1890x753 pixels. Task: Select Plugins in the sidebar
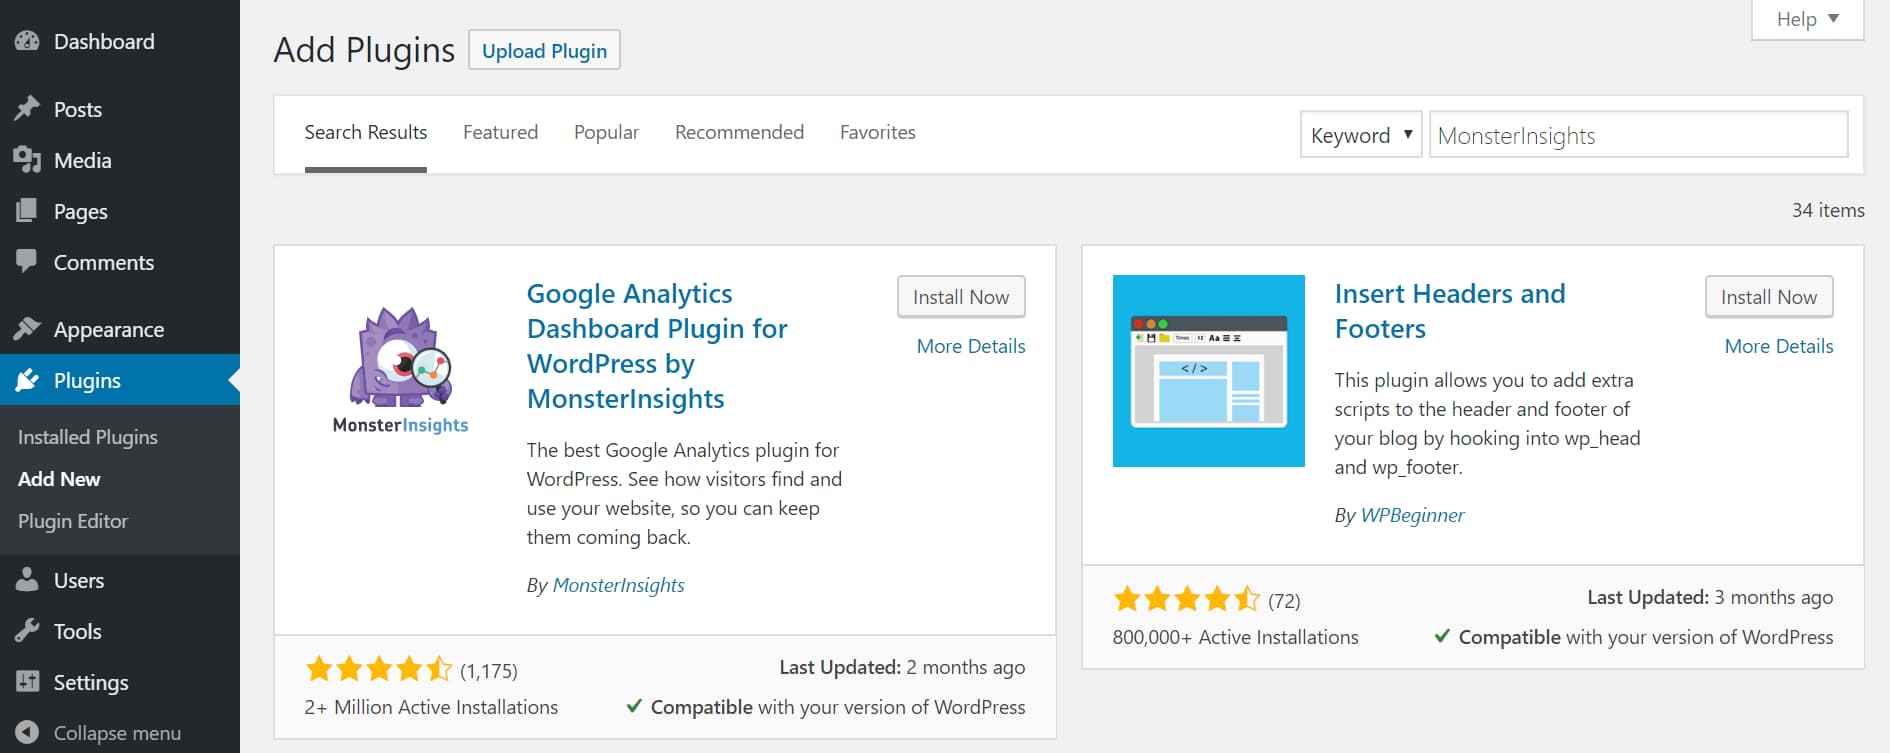pyautogui.click(x=120, y=380)
